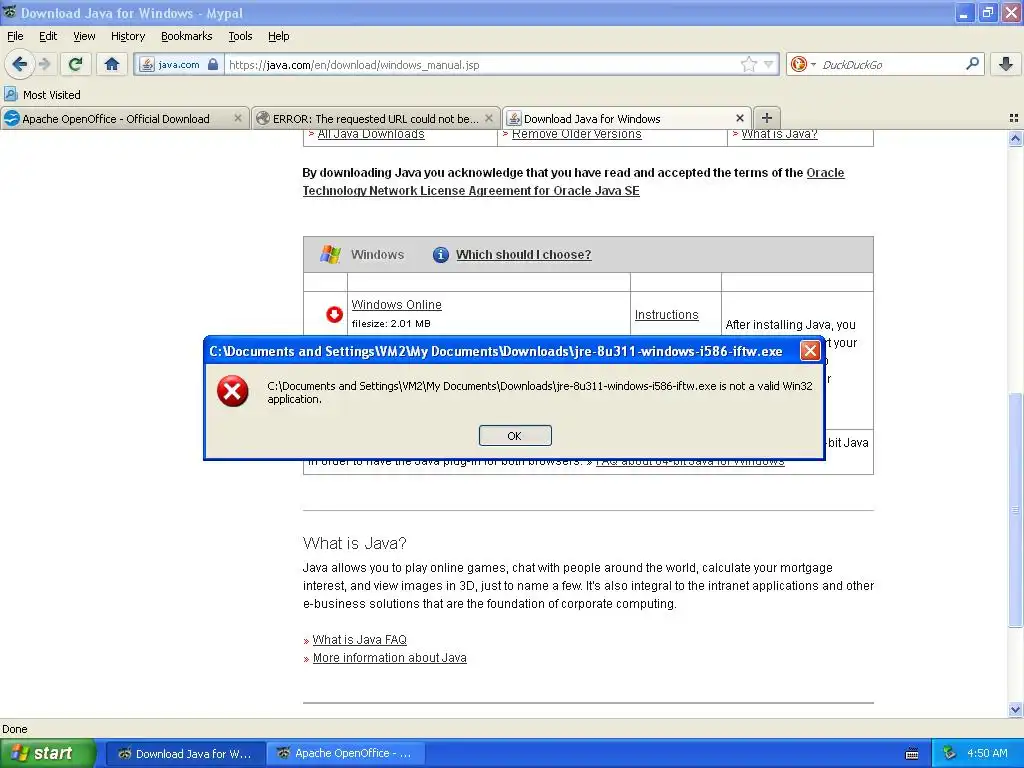Open the File menu
Screen dimensions: 1024x768
[x=15, y=36]
